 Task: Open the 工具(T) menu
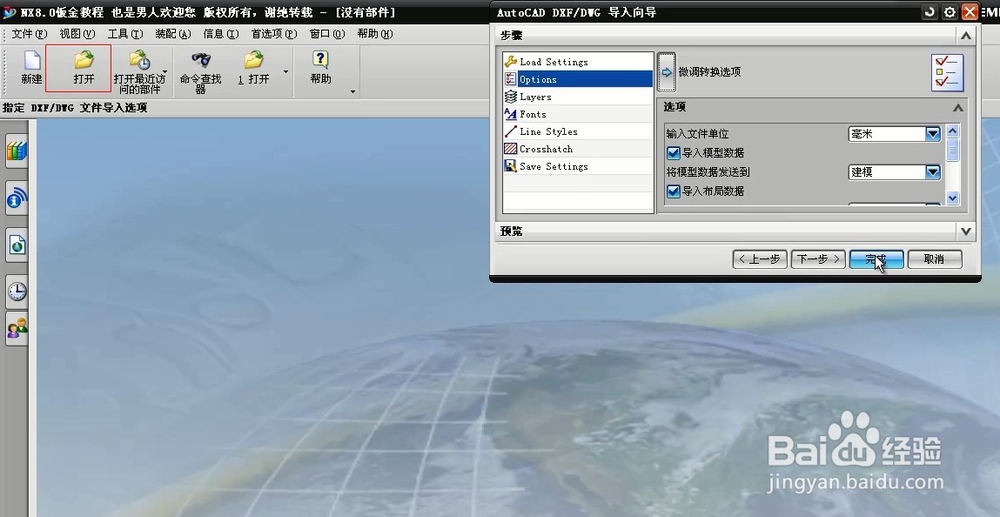(x=125, y=34)
